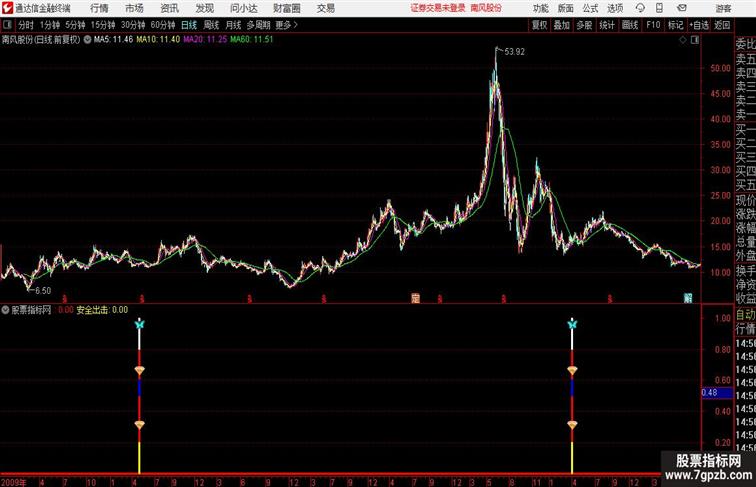Select the 日线 daily period tab
756x487 pixels.
tap(189, 25)
